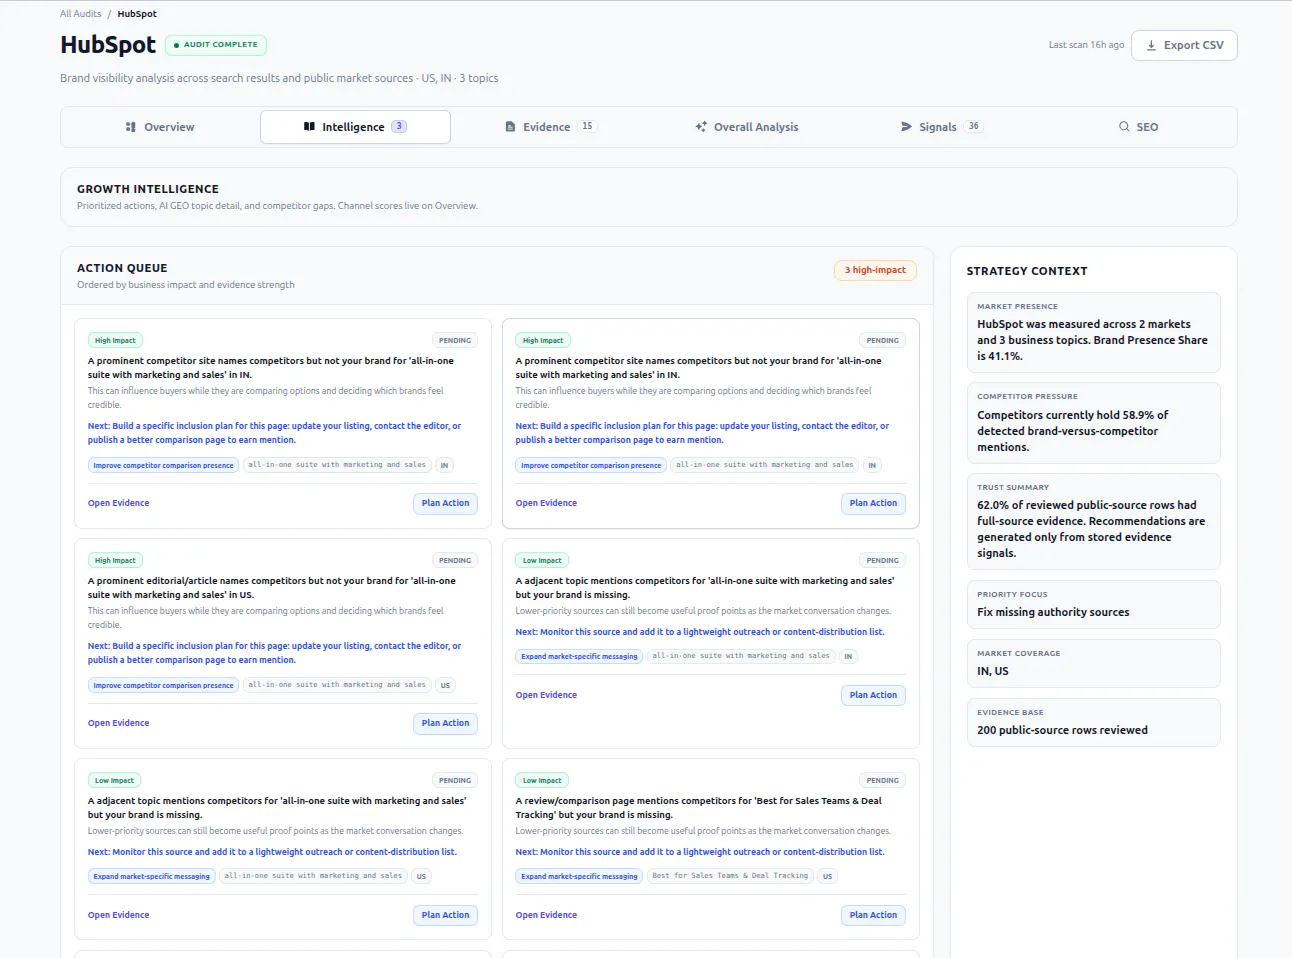Click 'Ordered by business impact and evidence strength'
1292x958 pixels.
pos(186,285)
